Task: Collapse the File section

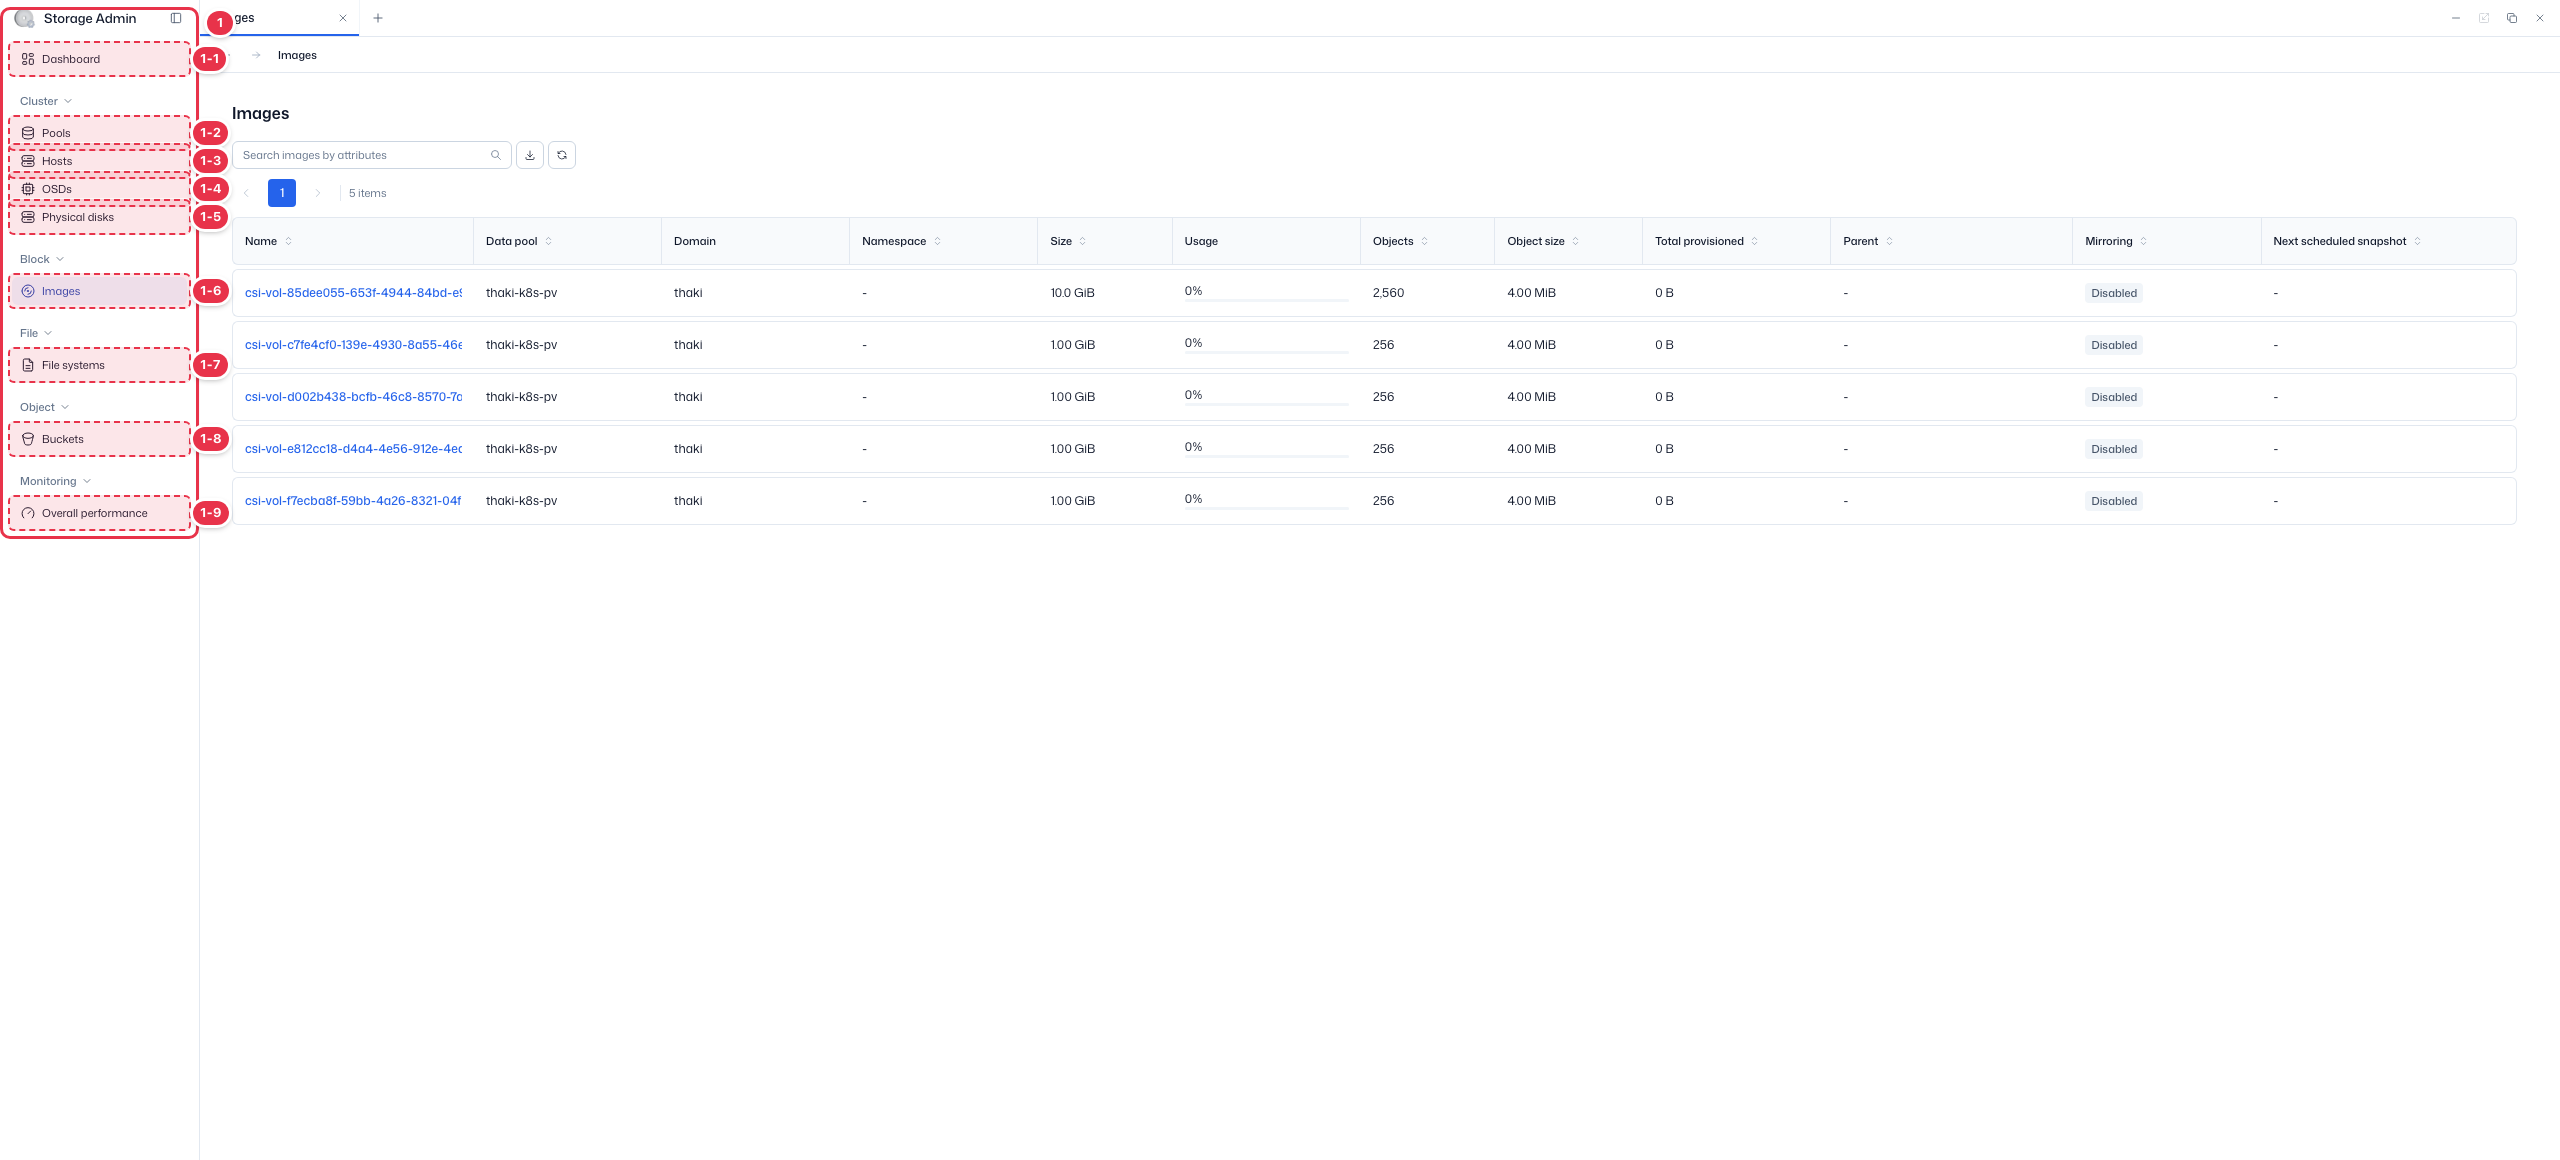Action: [36, 333]
